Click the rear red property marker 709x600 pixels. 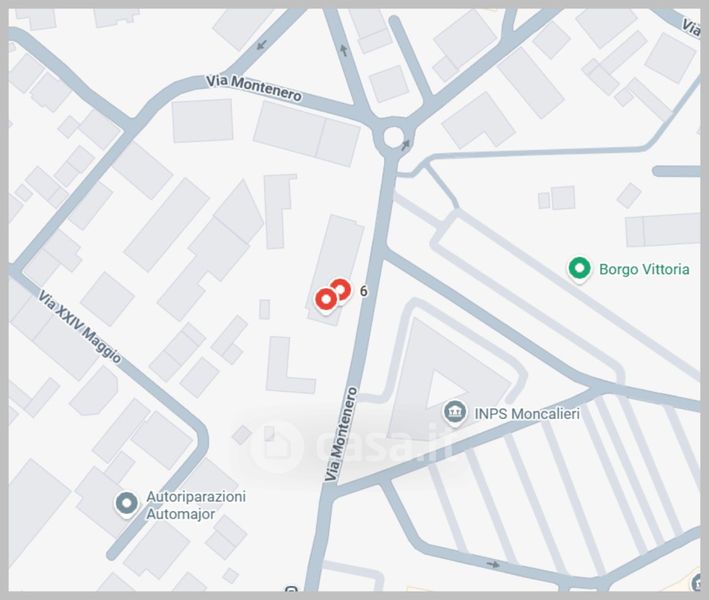[341, 289]
